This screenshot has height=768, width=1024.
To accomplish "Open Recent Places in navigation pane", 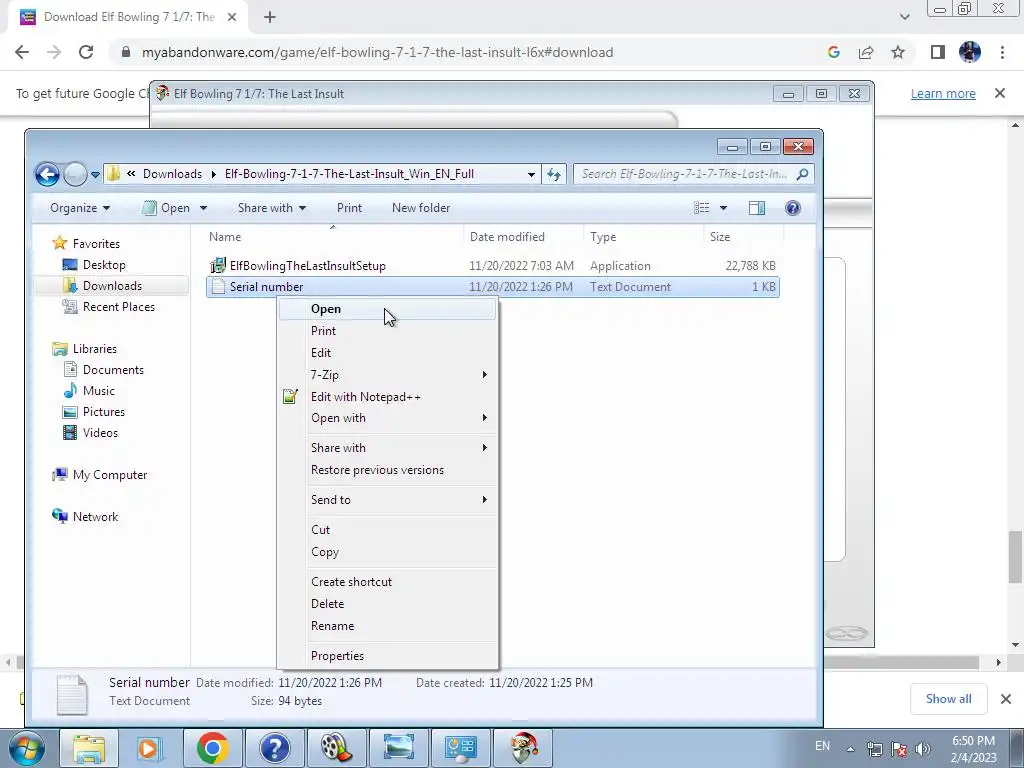I will coord(119,307).
